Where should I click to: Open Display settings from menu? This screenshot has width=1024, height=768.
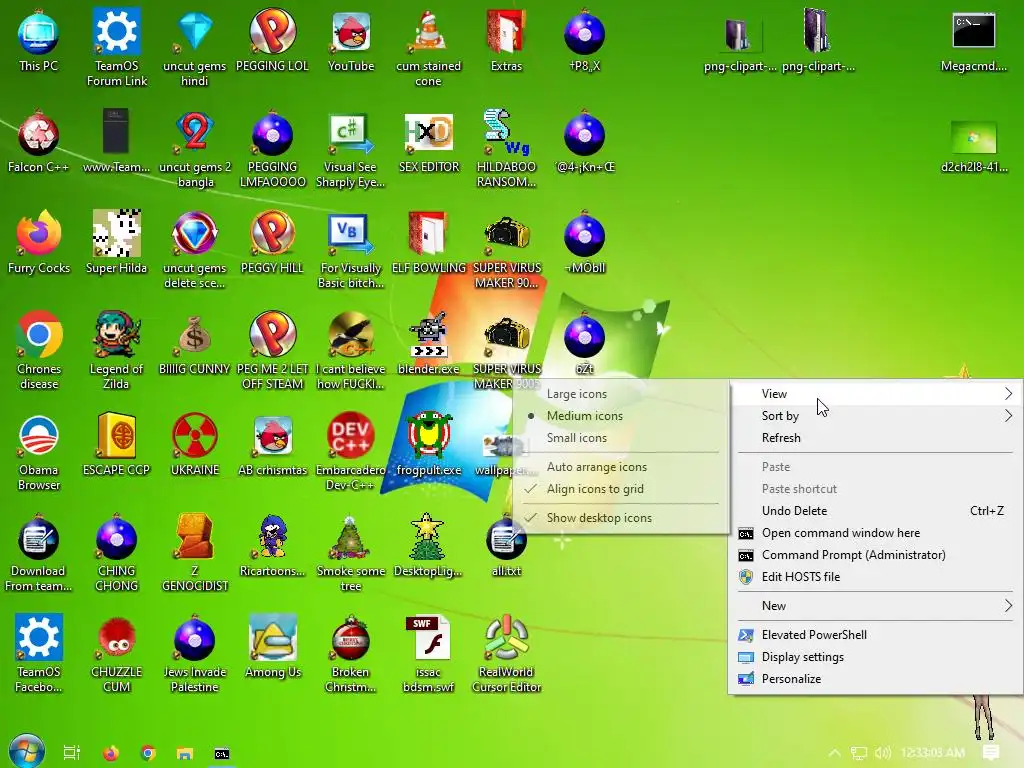coord(875,657)
